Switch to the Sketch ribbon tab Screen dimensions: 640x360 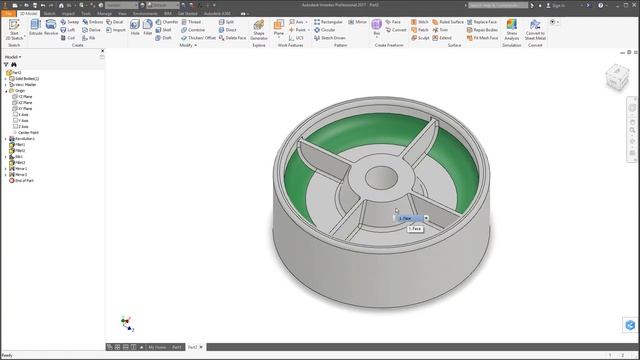pos(49,13)
